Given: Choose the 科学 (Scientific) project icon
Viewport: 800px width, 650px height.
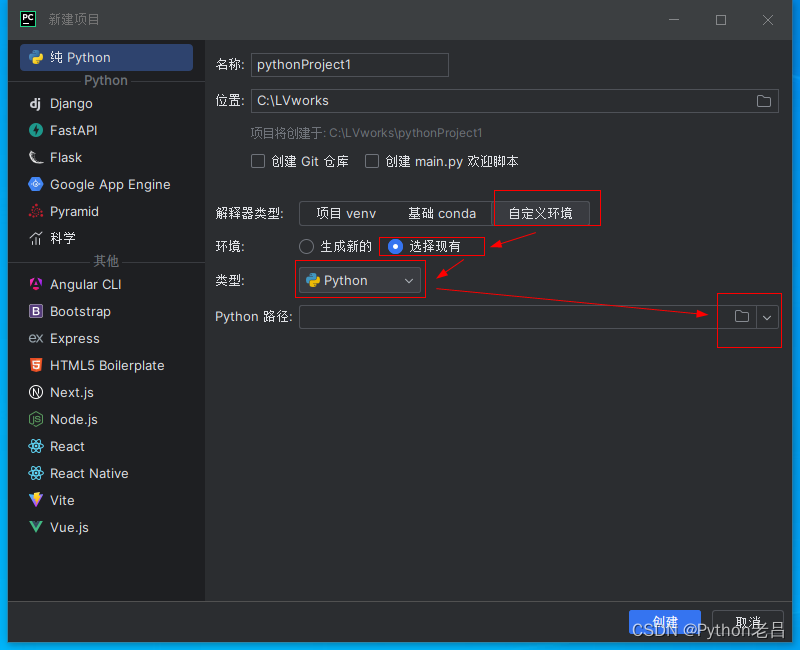Looking at the screenshot, I should [36, 238].
